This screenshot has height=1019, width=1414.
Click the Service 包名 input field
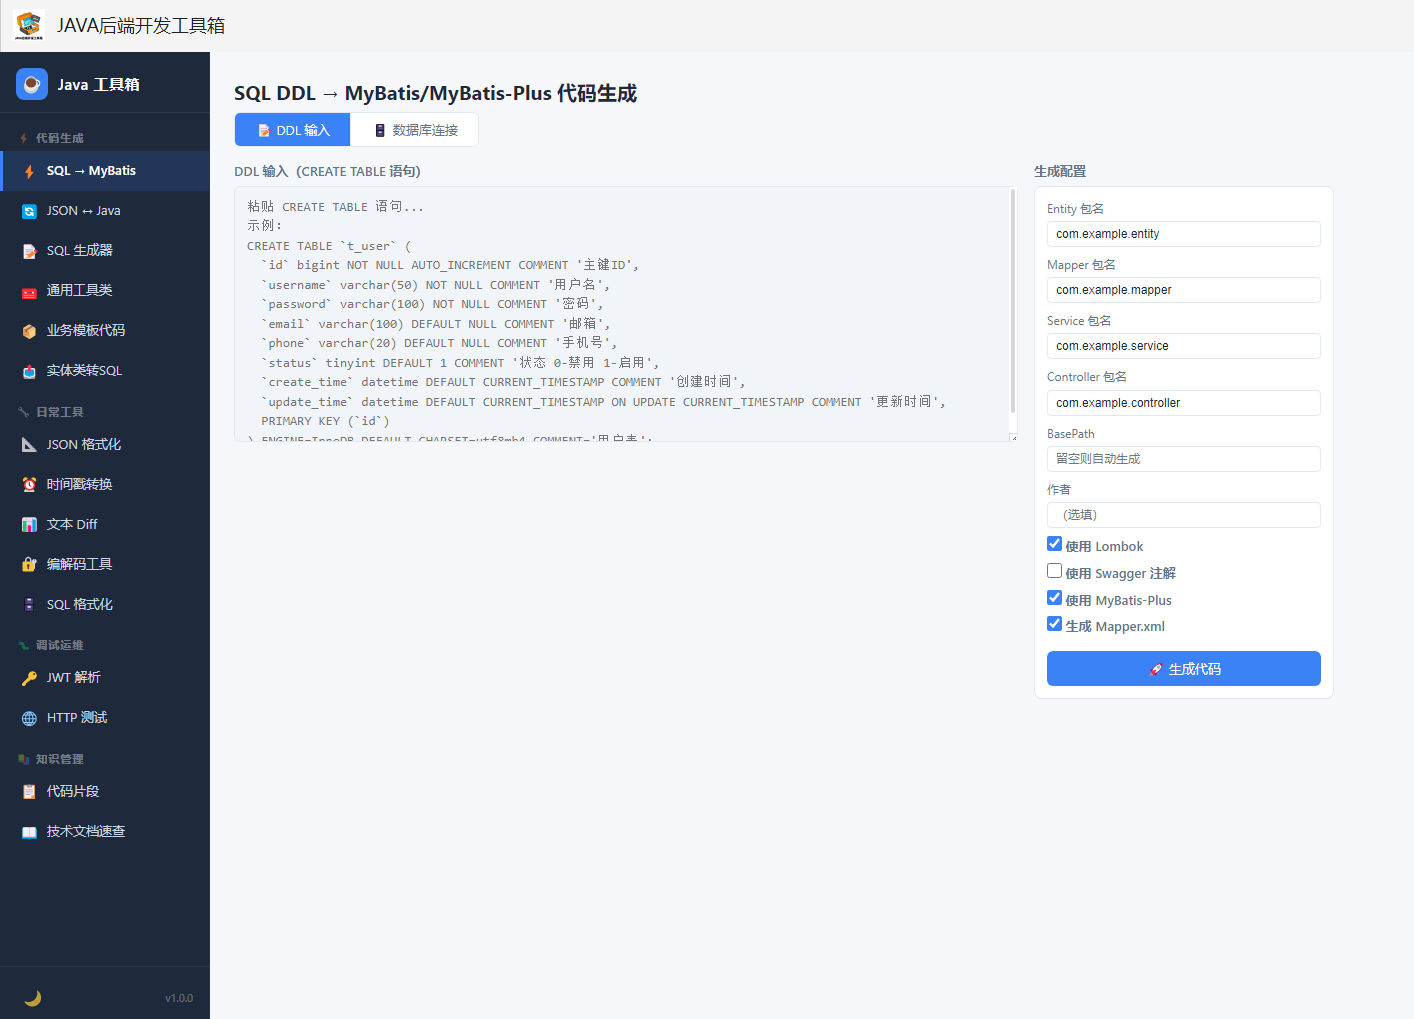(x=1184, y=346)
